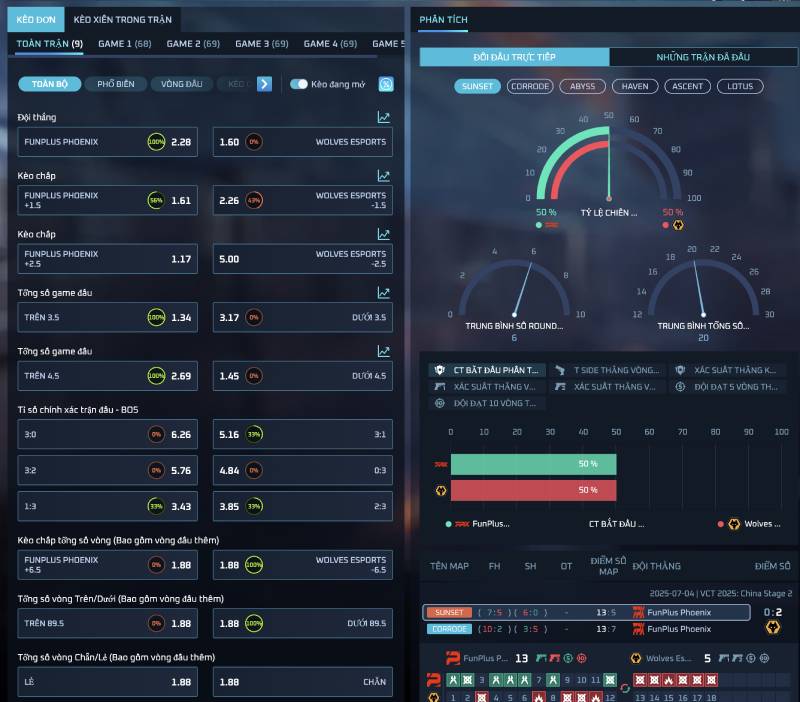This screenshot has width=800, height=702.
Task: Open the chart icon for Đội thắng market
Action: tap(383, 117)
